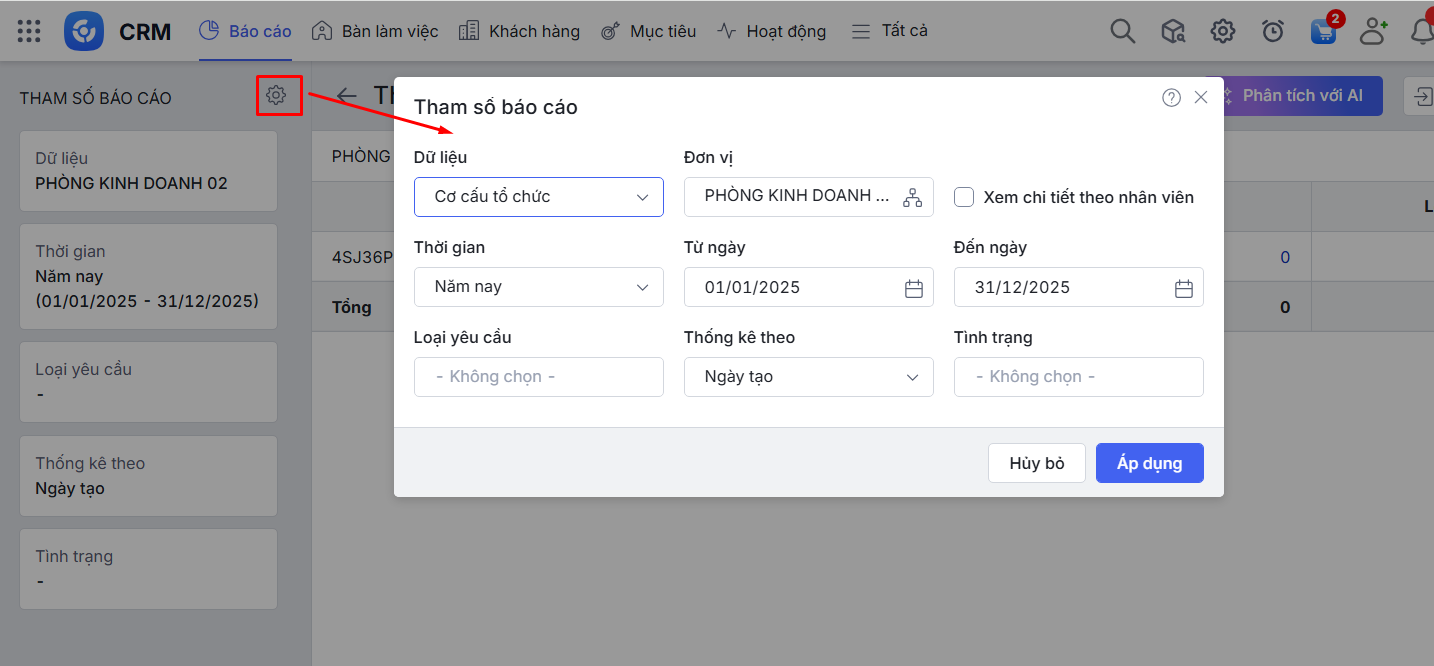
Task: Switch to the Mục tiêu menu
Action: (648, 31)
